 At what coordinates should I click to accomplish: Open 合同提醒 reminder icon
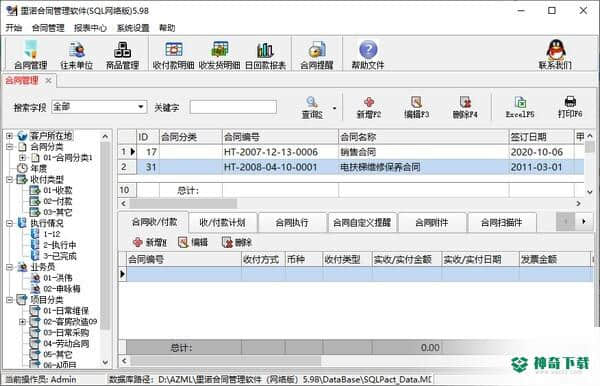click(317, 55)
